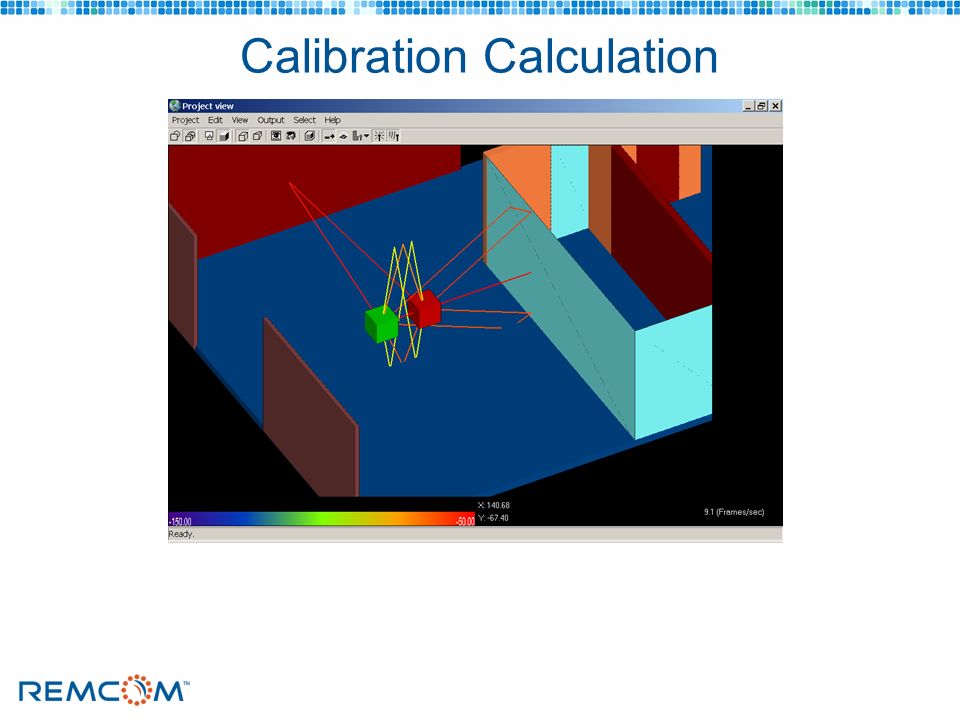The width and height of the screenshot is (960, 720).
Task: Click the green transmitter cube in the scene
Action: [381, 323]
